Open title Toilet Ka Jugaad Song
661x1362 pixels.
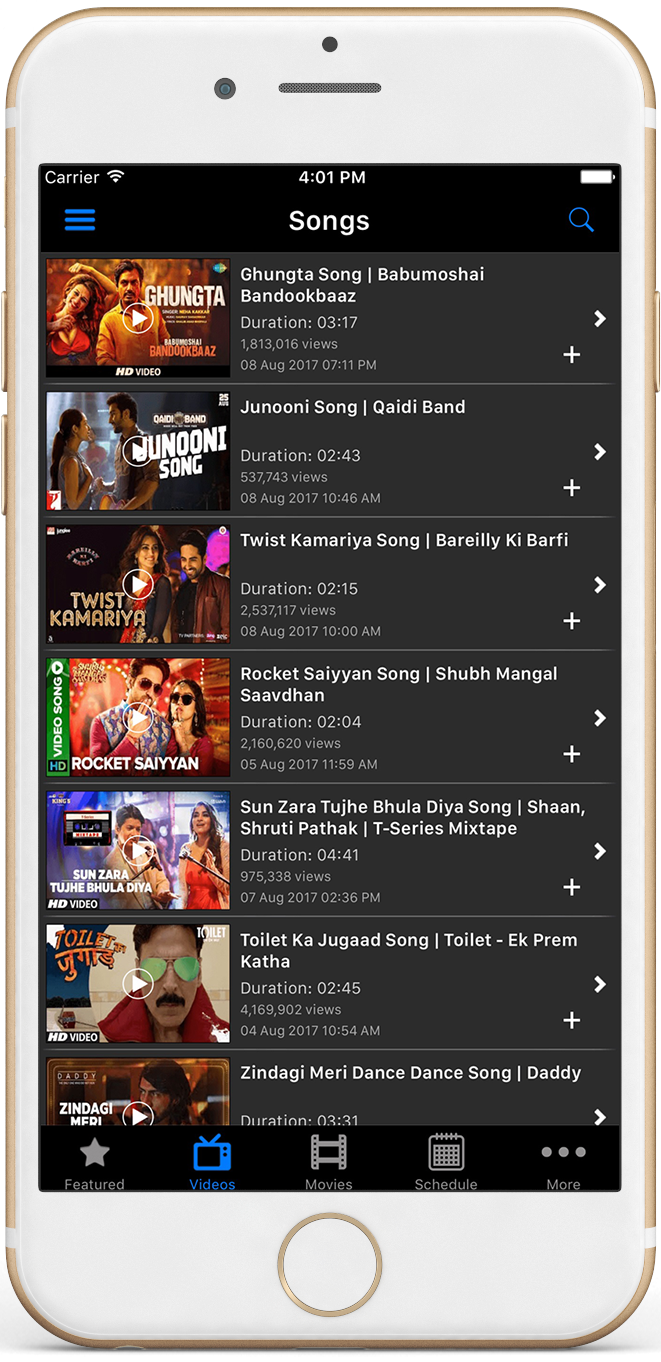click(409, 950)
